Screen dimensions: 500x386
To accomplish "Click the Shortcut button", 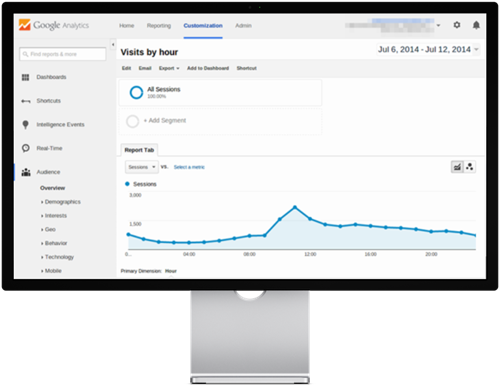I will click(247, 68).
